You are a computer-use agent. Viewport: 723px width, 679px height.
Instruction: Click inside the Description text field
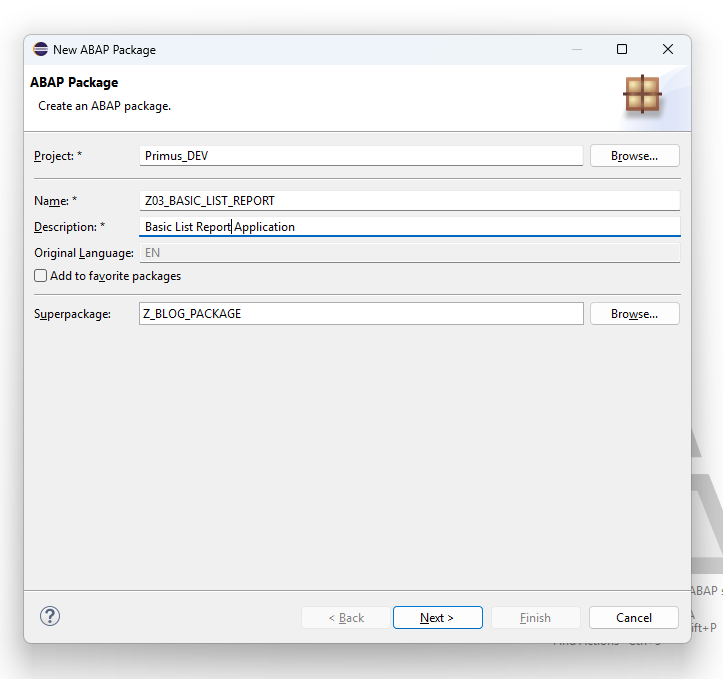[x=409, y=227]
